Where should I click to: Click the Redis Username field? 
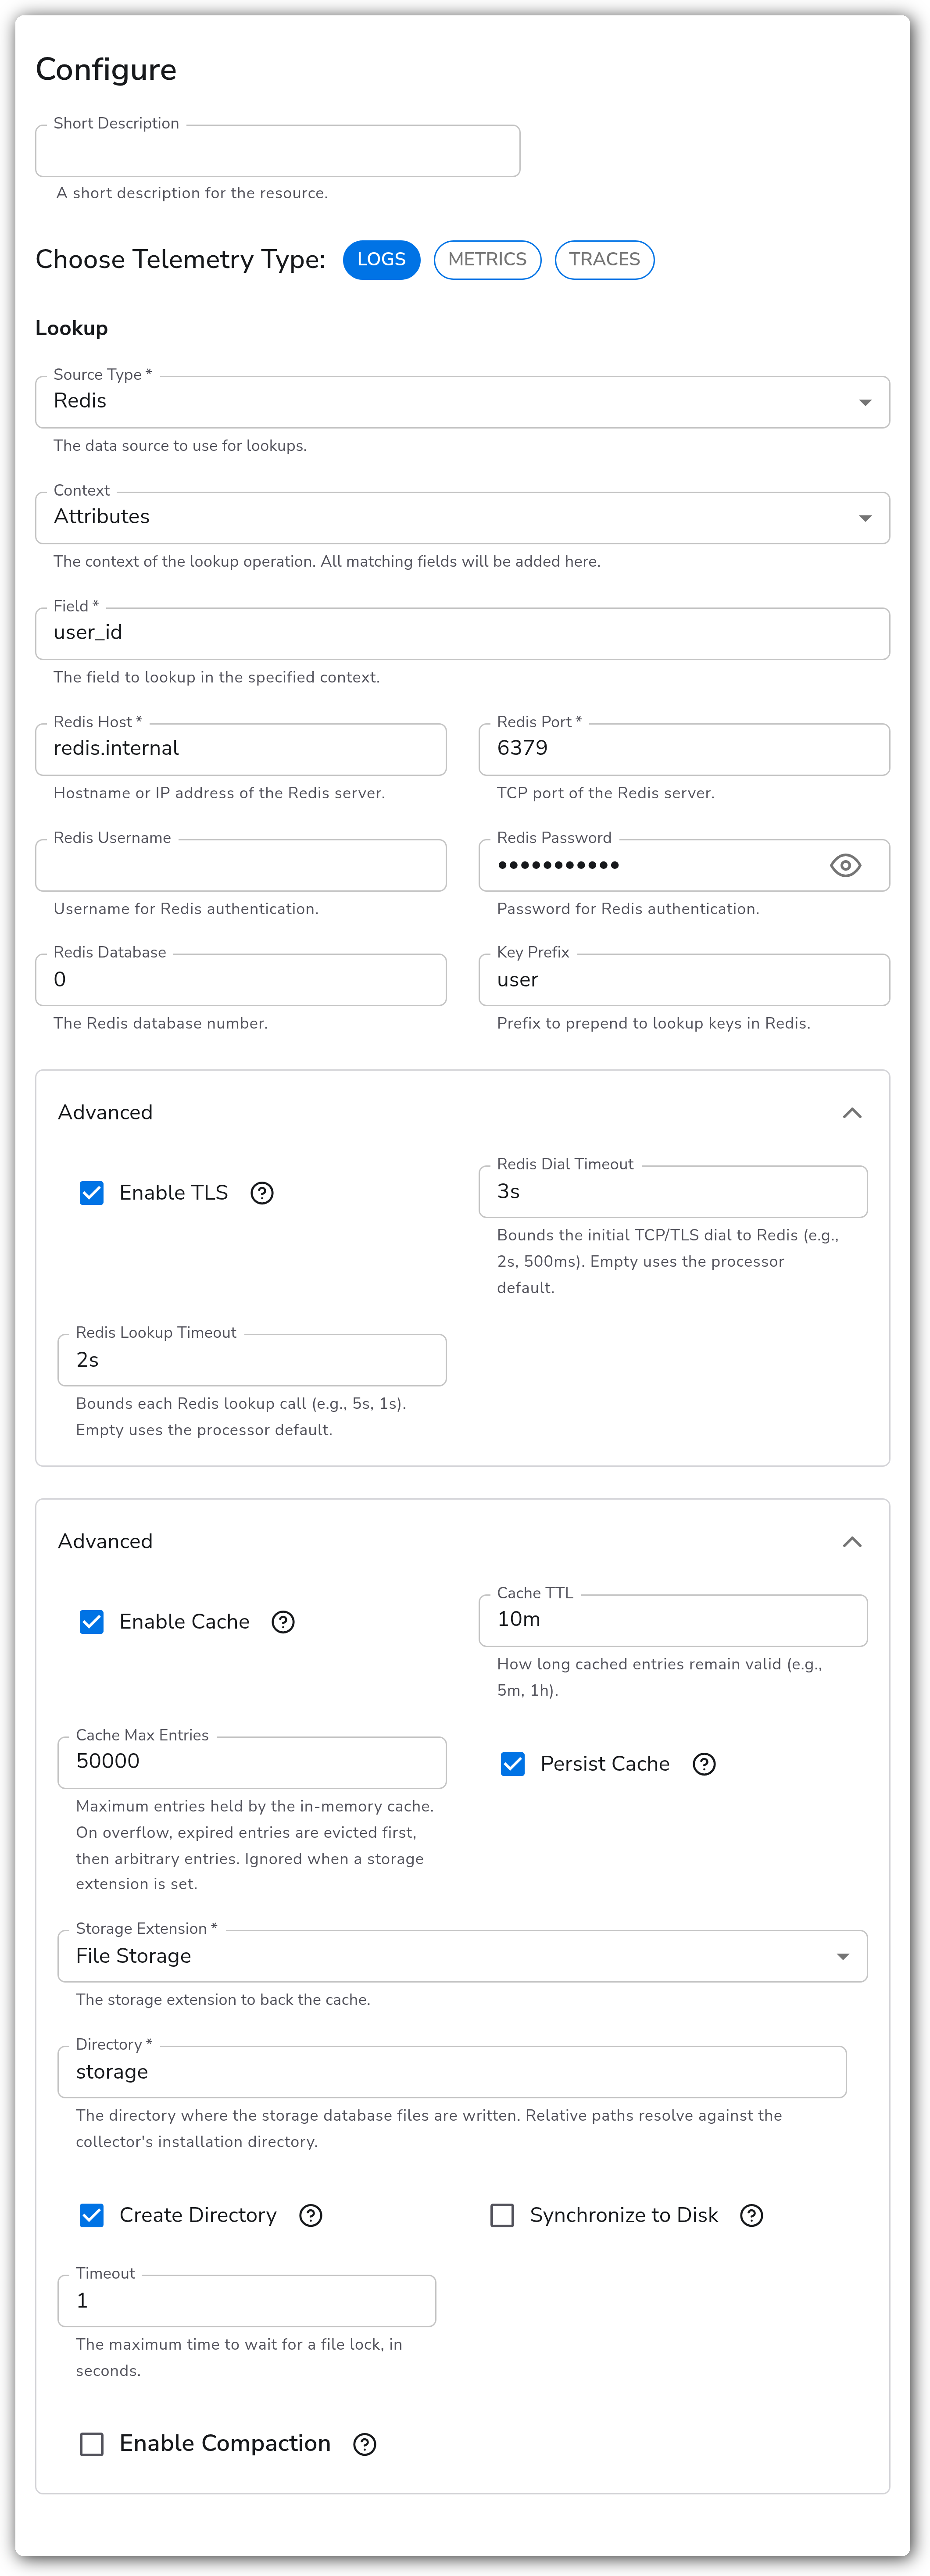coord(241,865)
